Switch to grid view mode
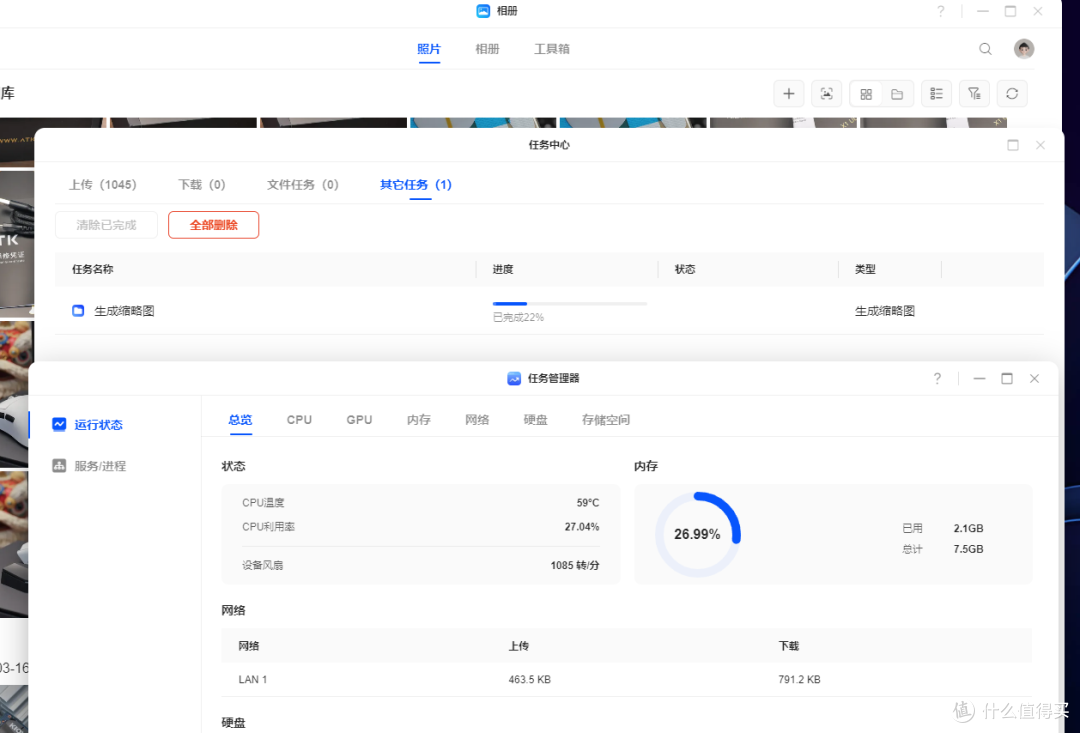This screenshot has width=1080, height=733. (866, 93)
